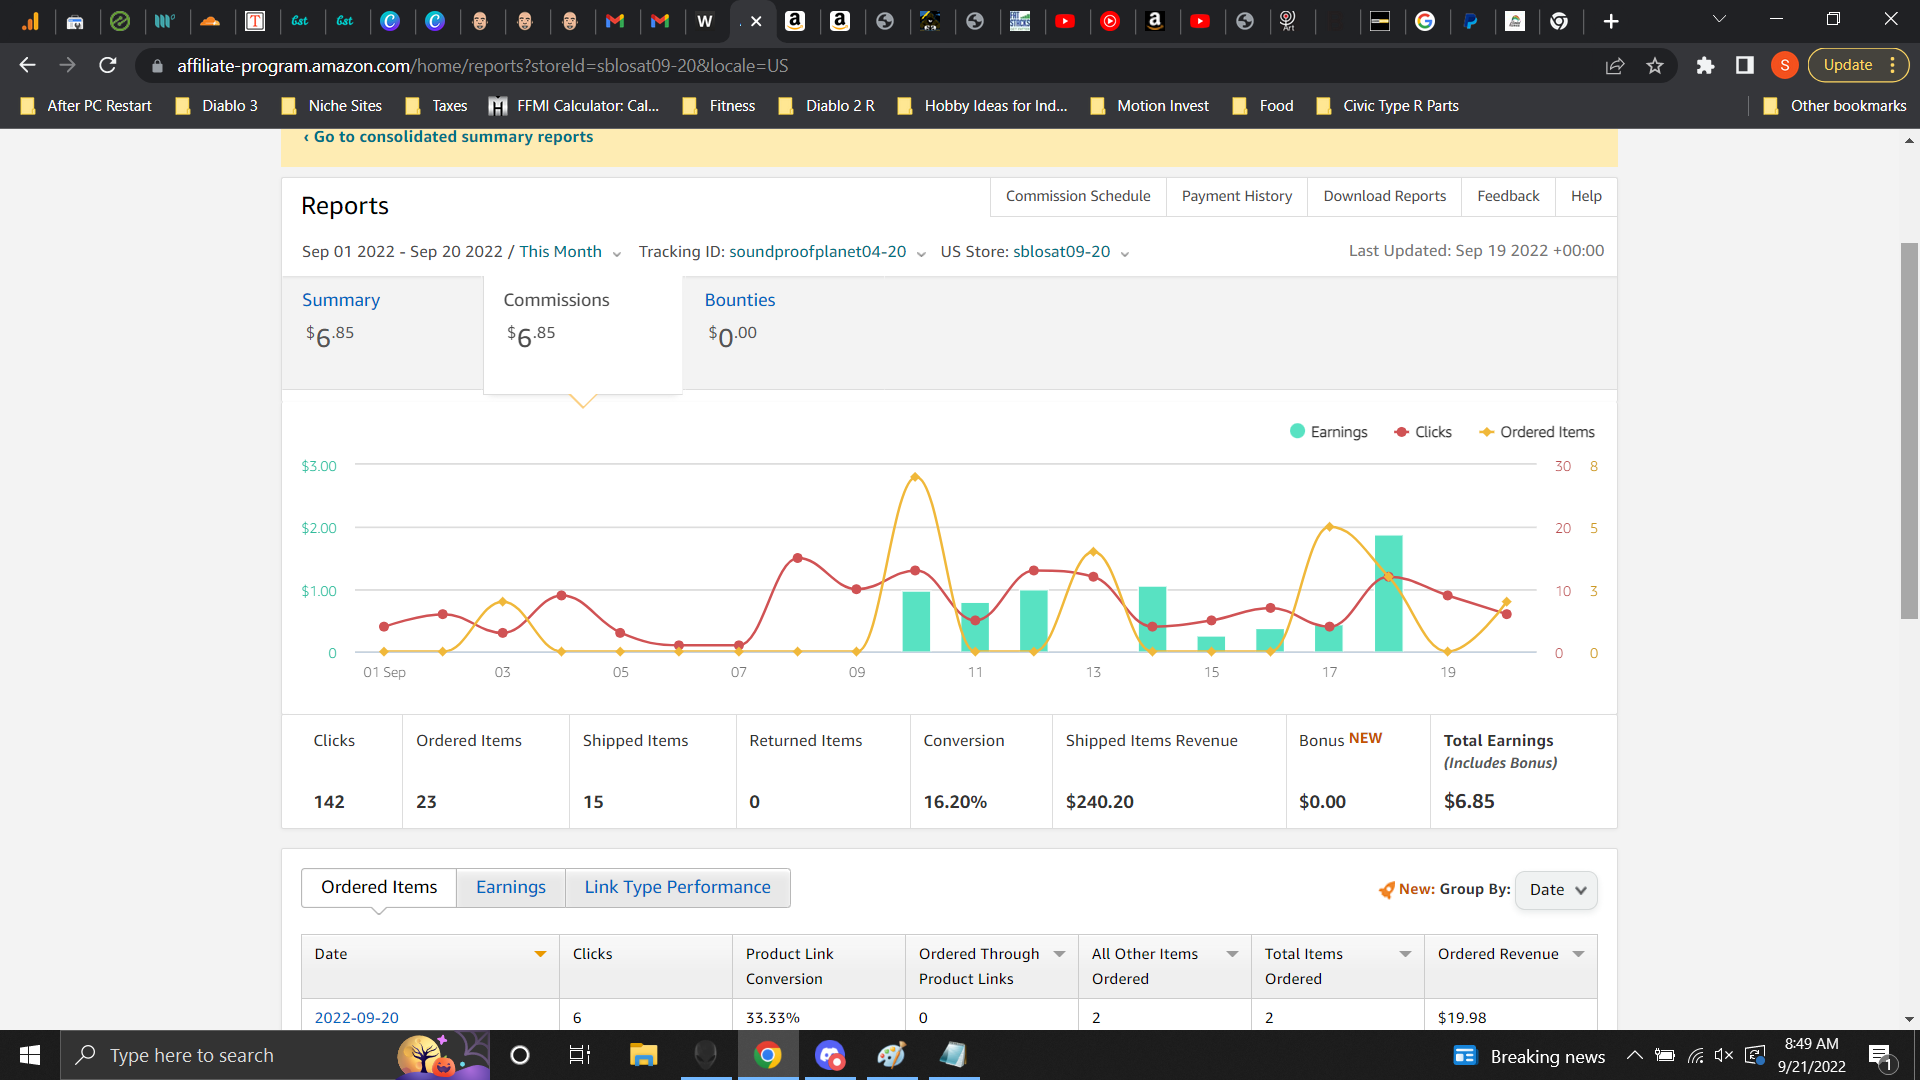Image resolution: width=1920 pixels, height=1080 pixels.
Task: Sort by Ordered Revenue column
Action: (1578, 954)
